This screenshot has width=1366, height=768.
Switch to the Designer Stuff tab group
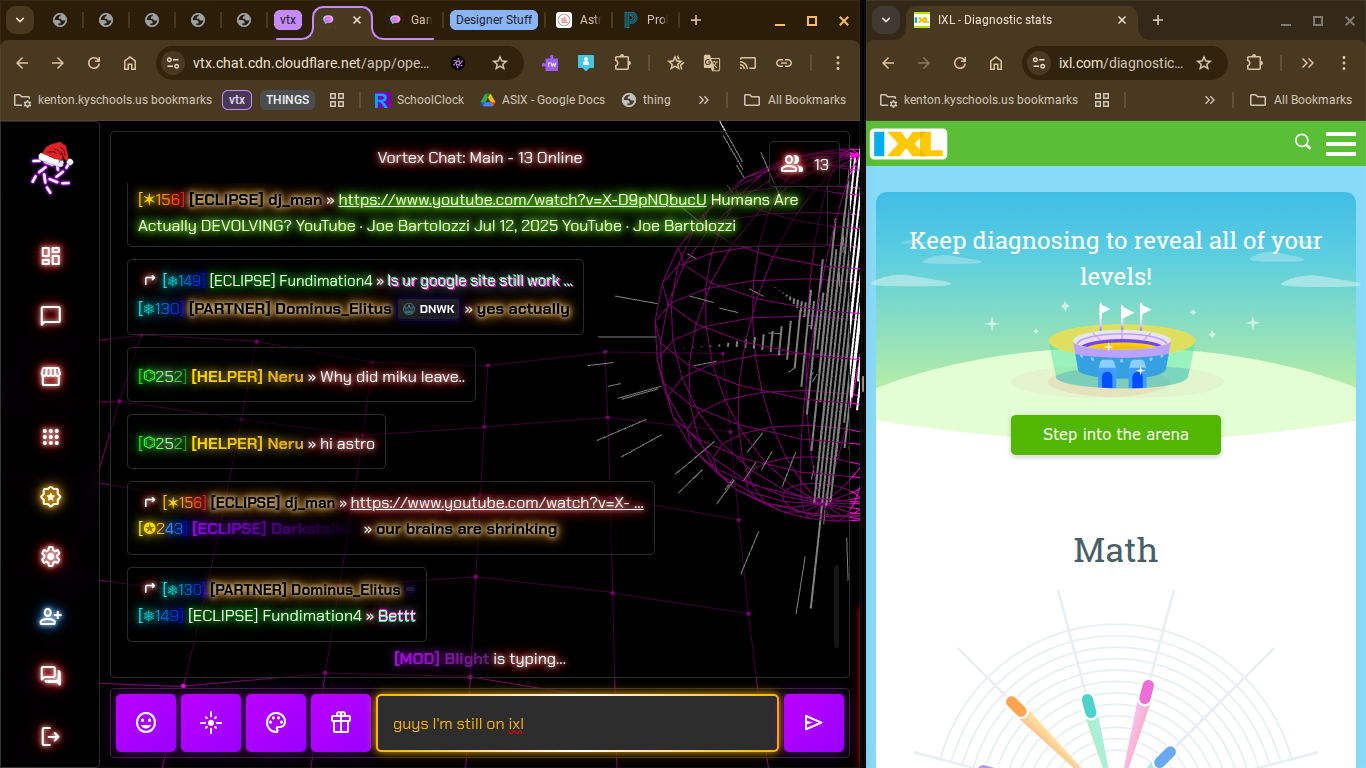tap(494, 20)
